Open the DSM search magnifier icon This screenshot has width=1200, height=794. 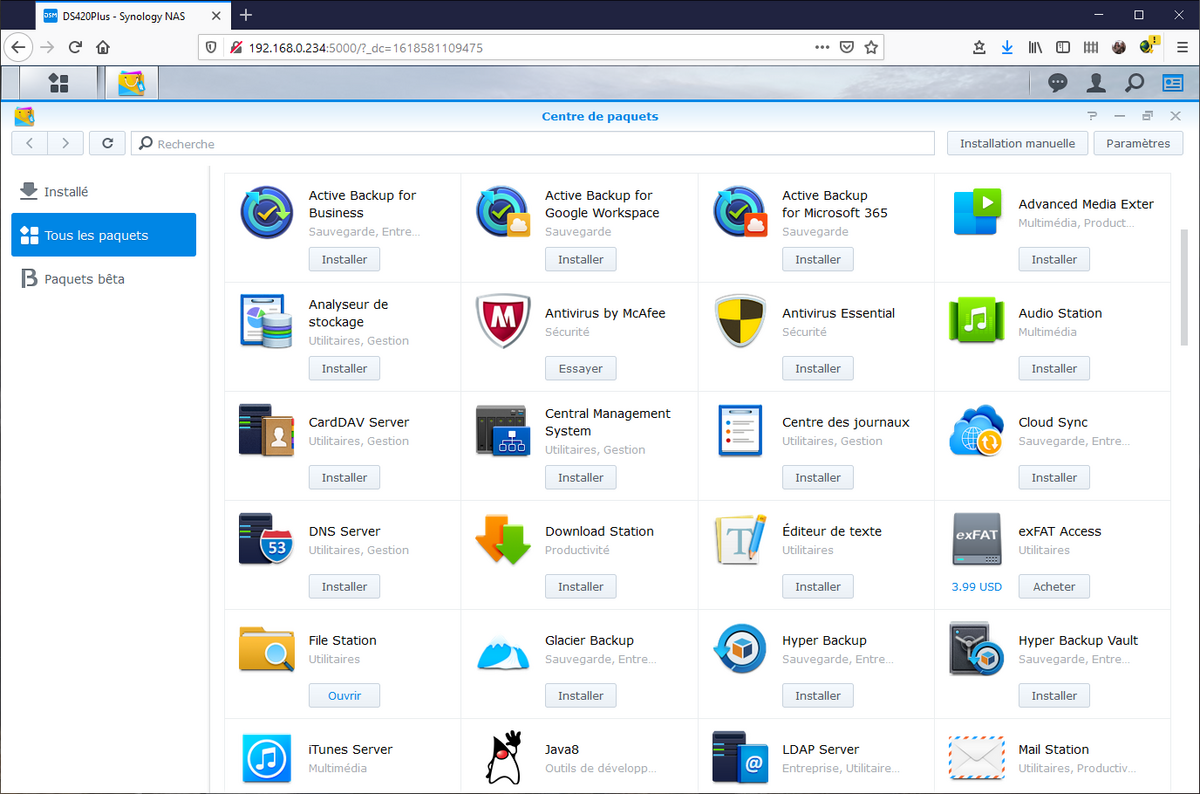coord(1135,83)
